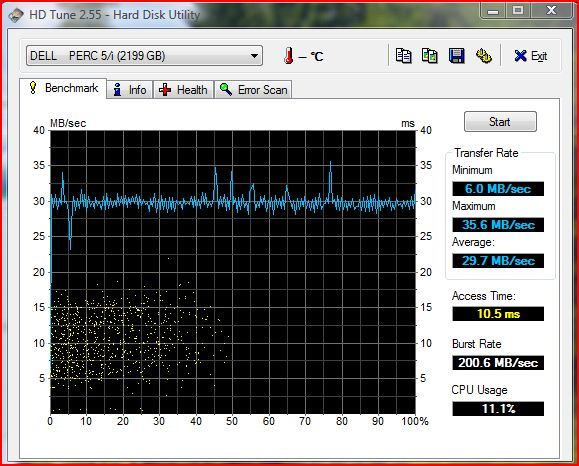
Task: Open the DELL PERC 5/i drive dropdown
Action: click(144, 56)
